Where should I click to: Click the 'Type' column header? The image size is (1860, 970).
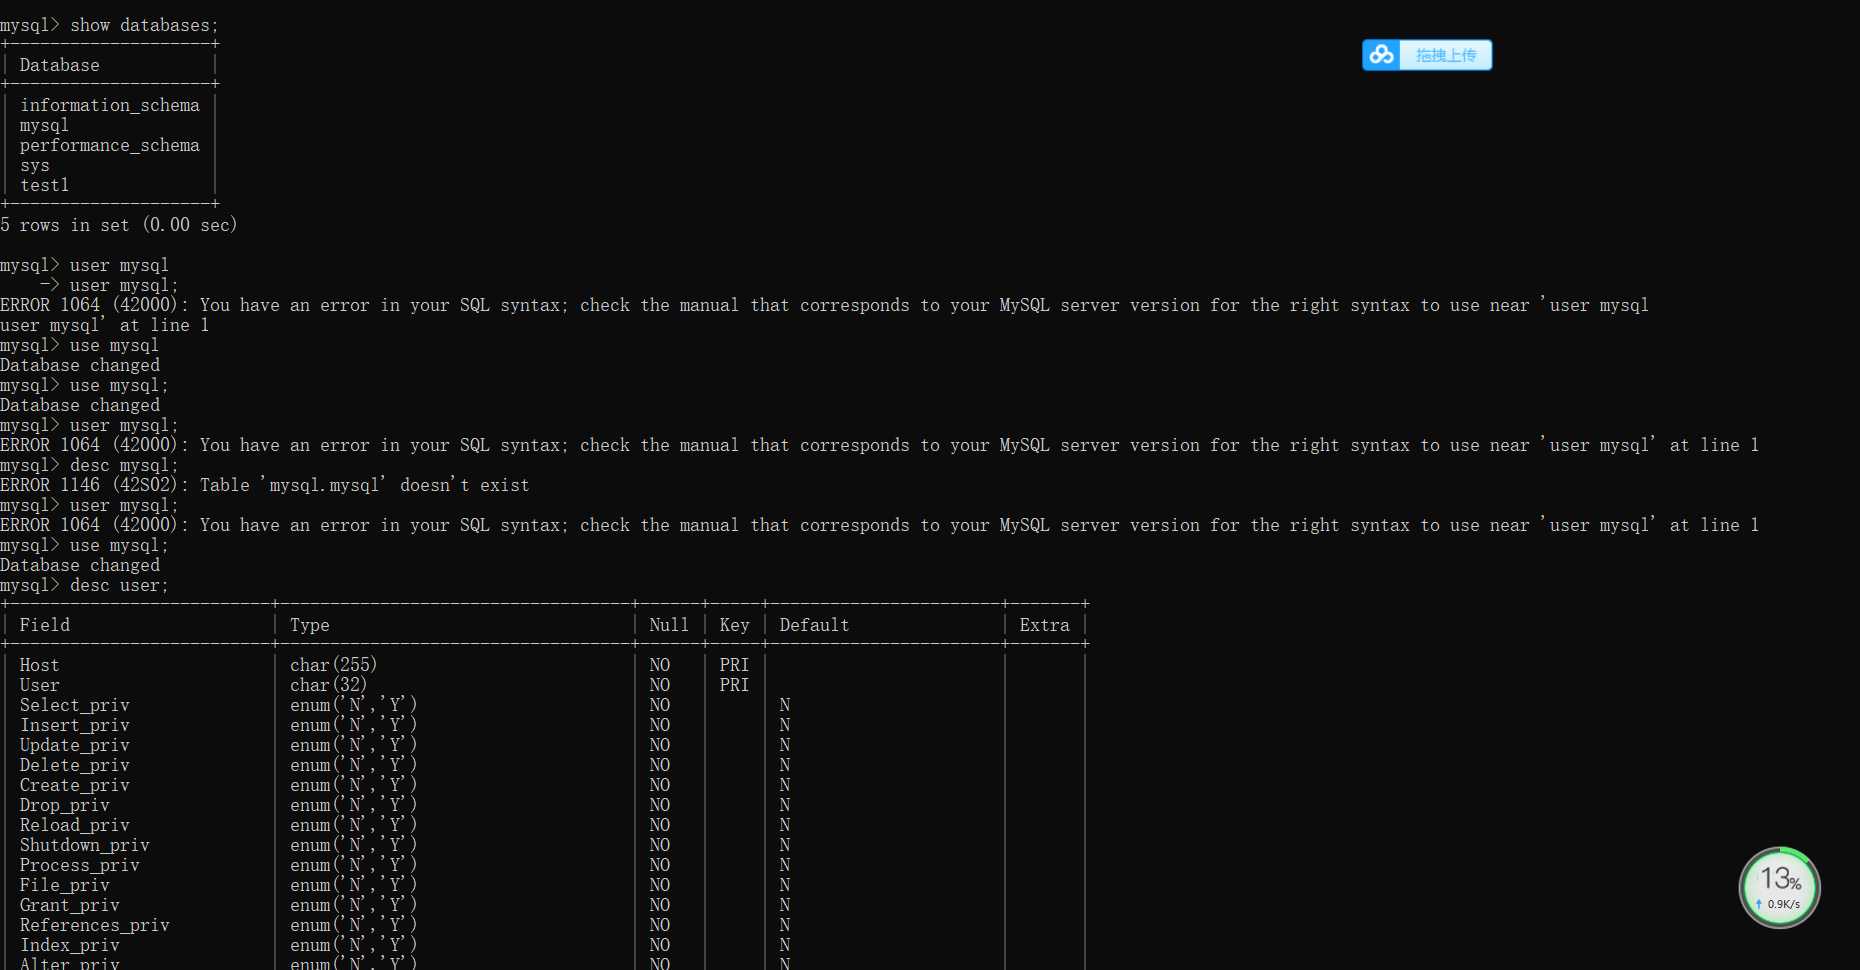[x=310, y=625]
